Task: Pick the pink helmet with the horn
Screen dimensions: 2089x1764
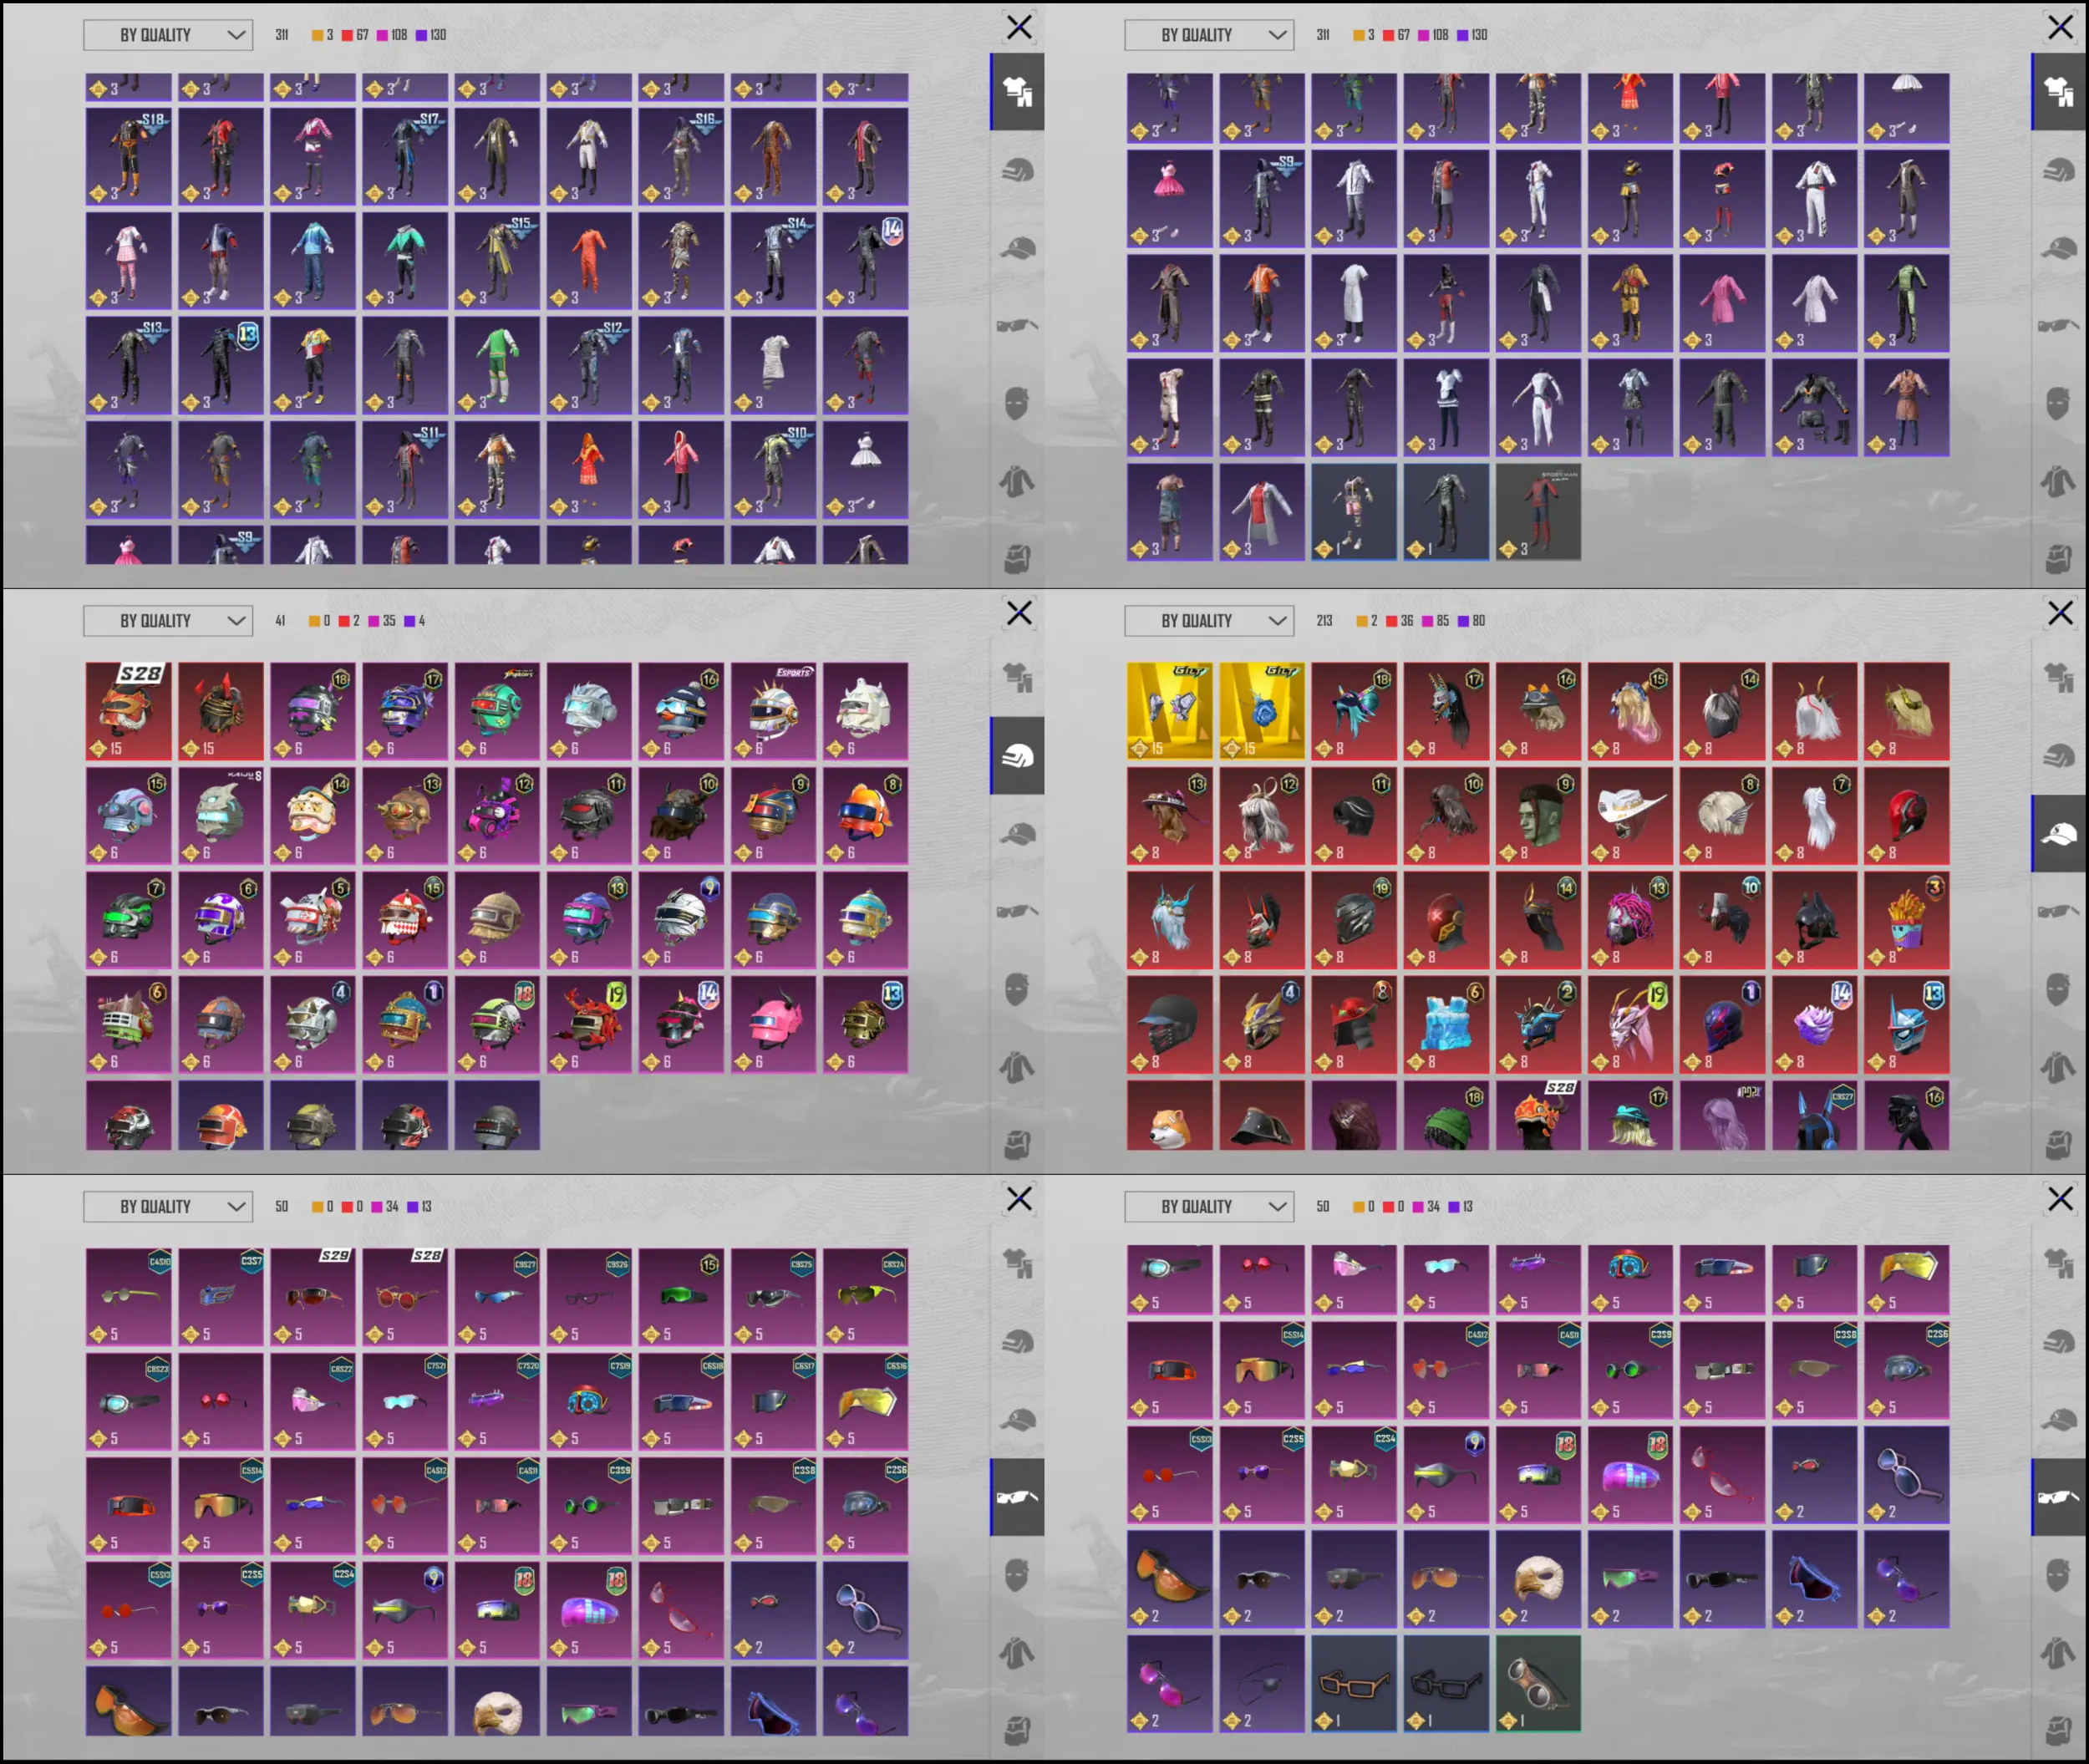Action: click(773, 1024)
